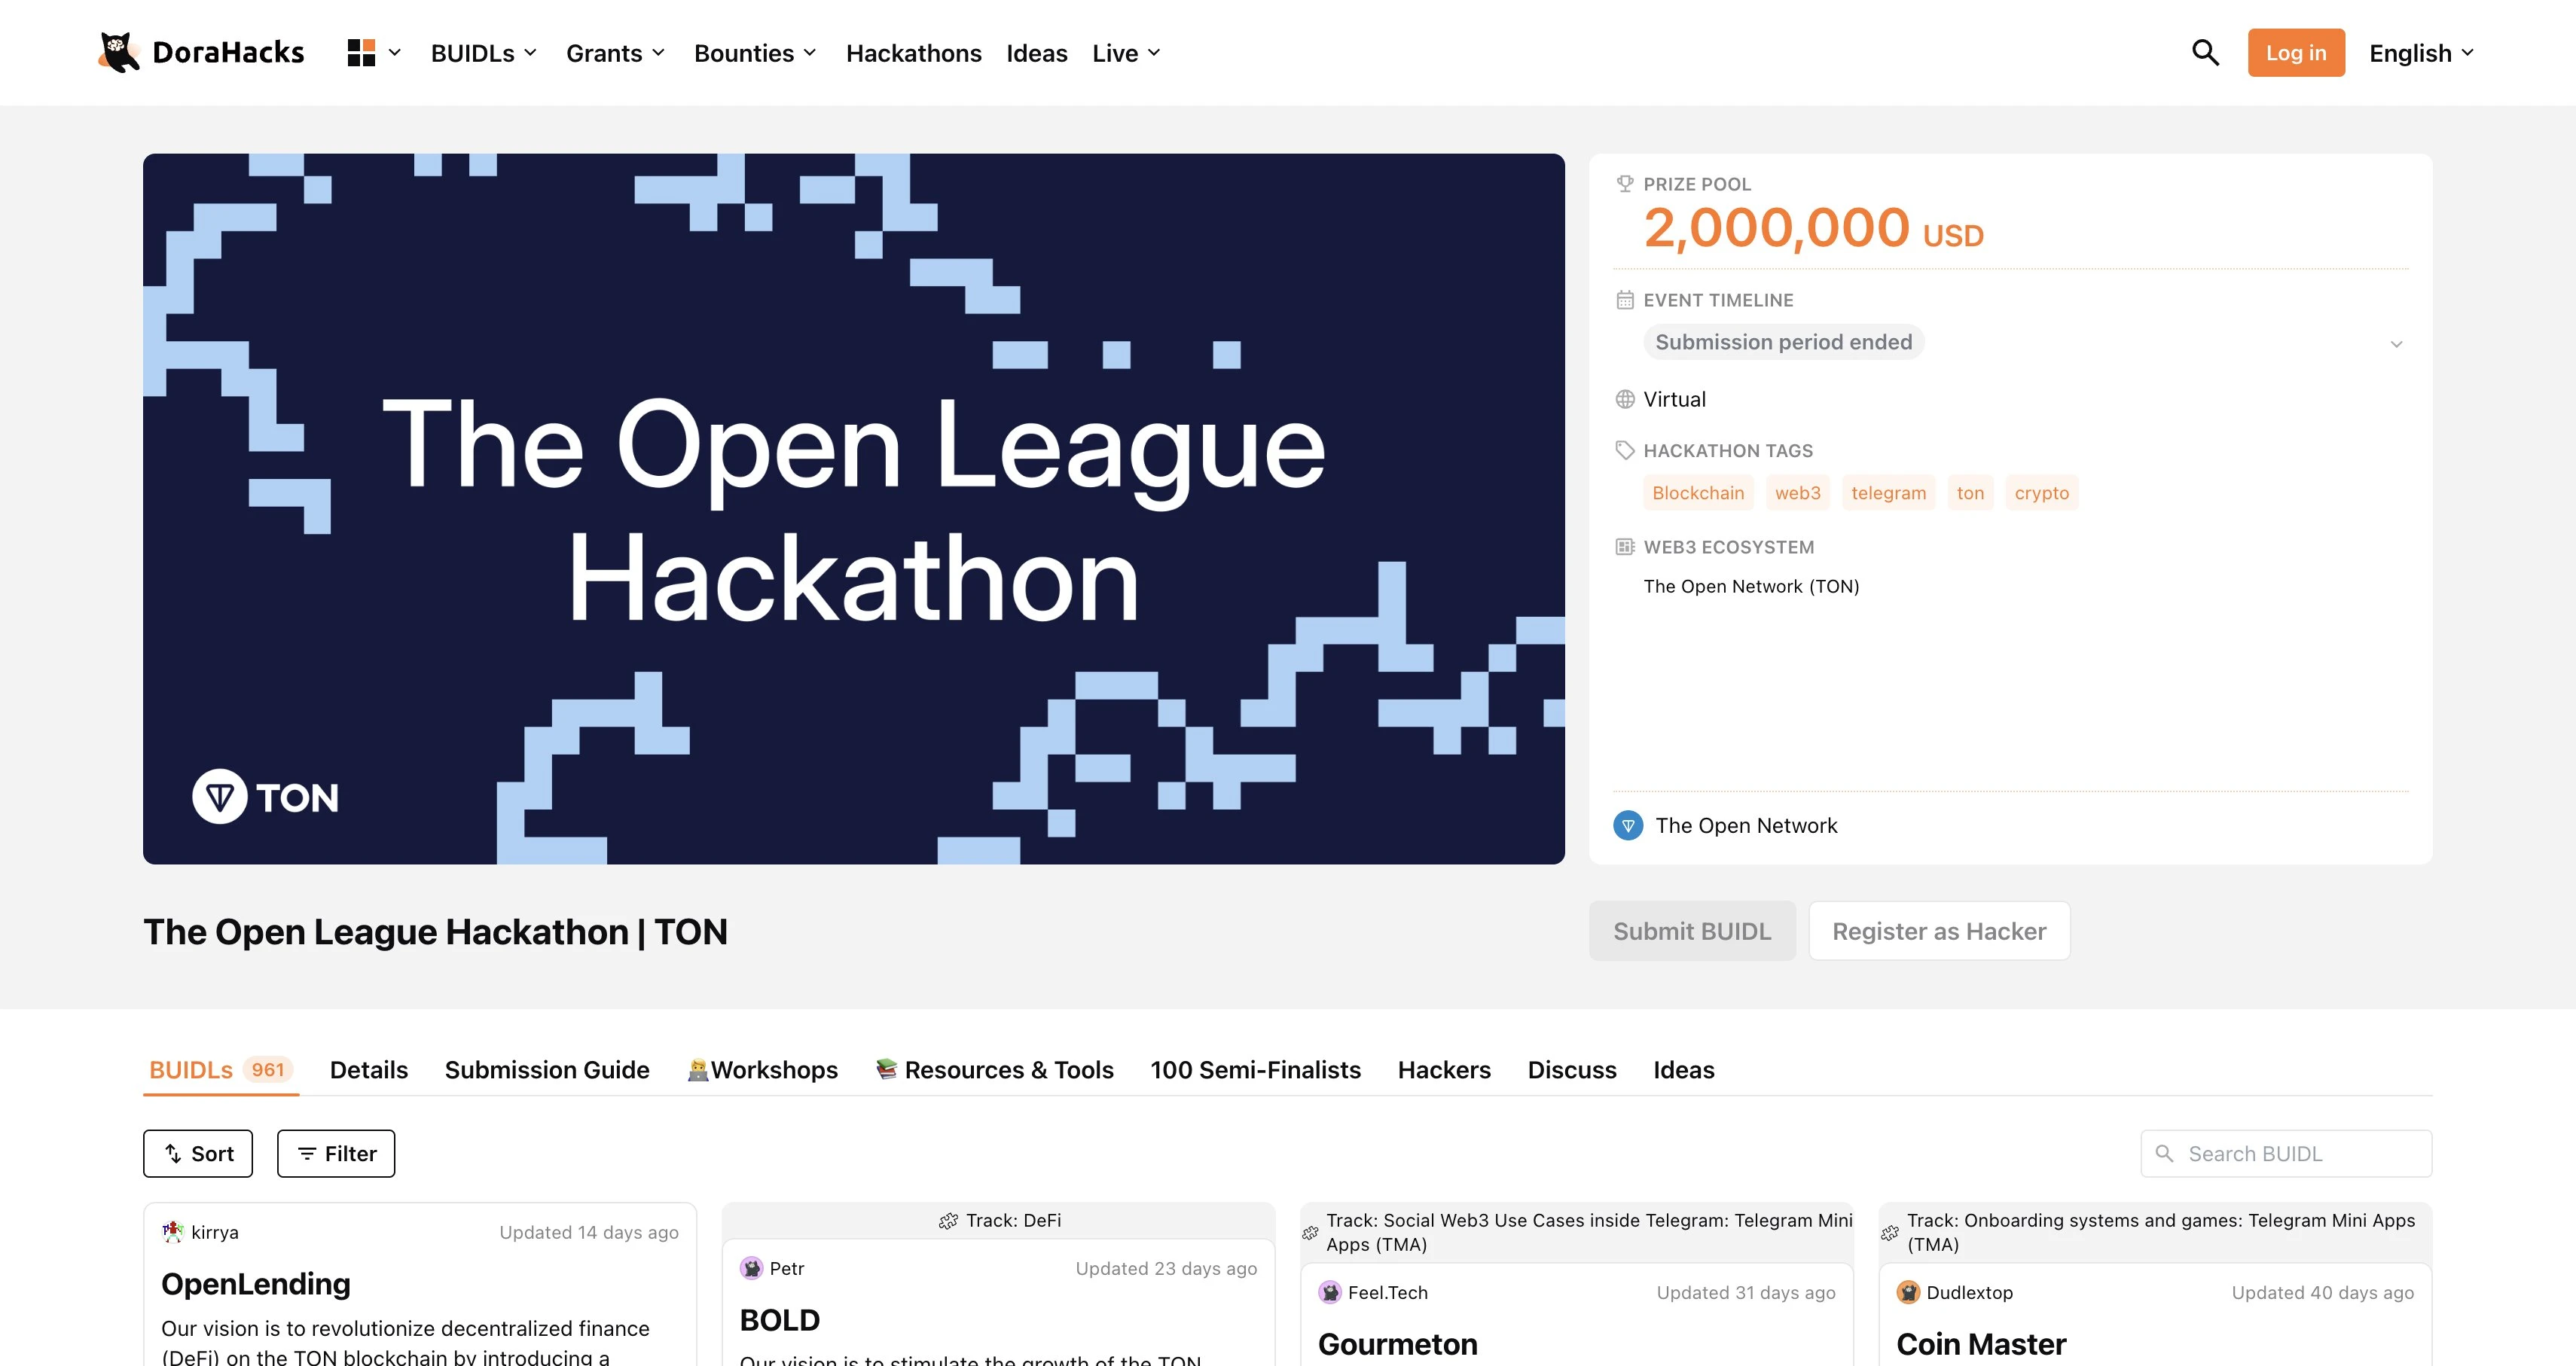Click kirrya's avatar on OpenLending card
2576x1366 pixels.
click(x=173, y=1231)
